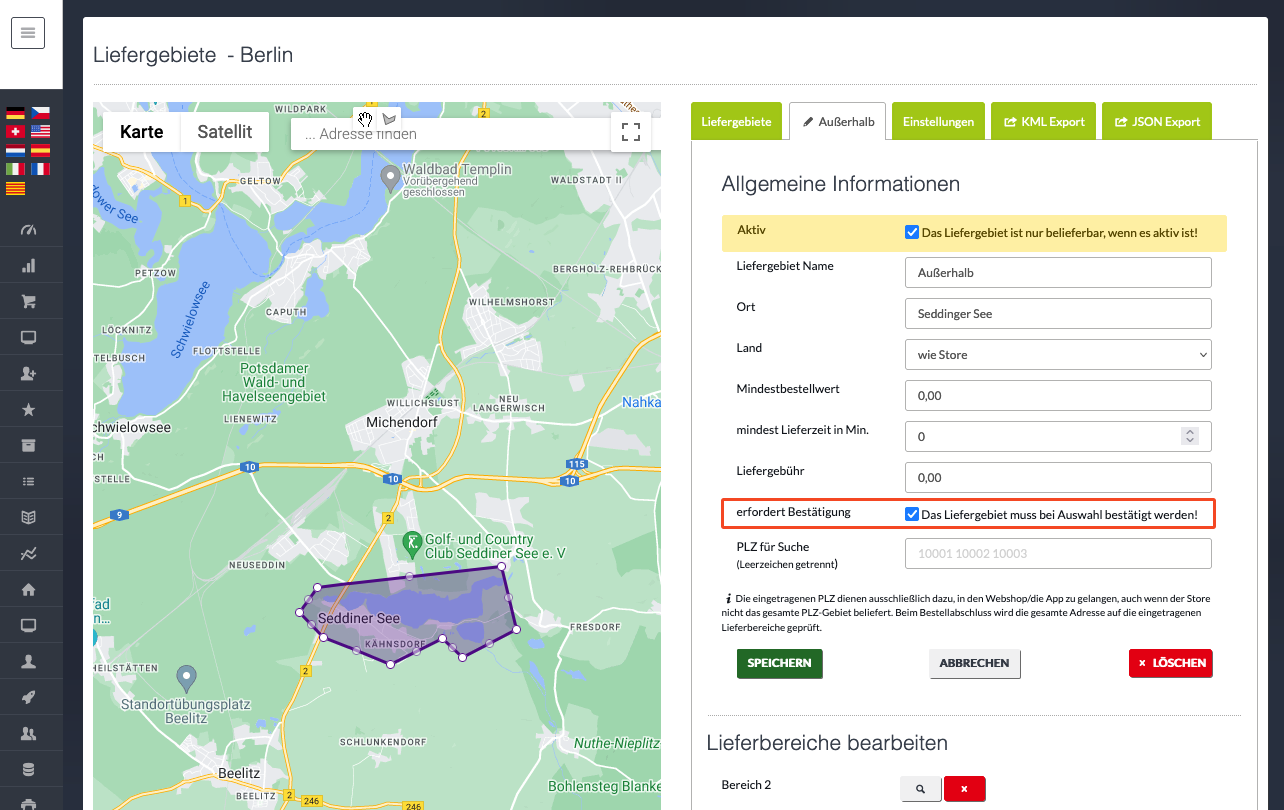
Task: Click the 'Beelitz' town label on map
Action: pos(239,774)
